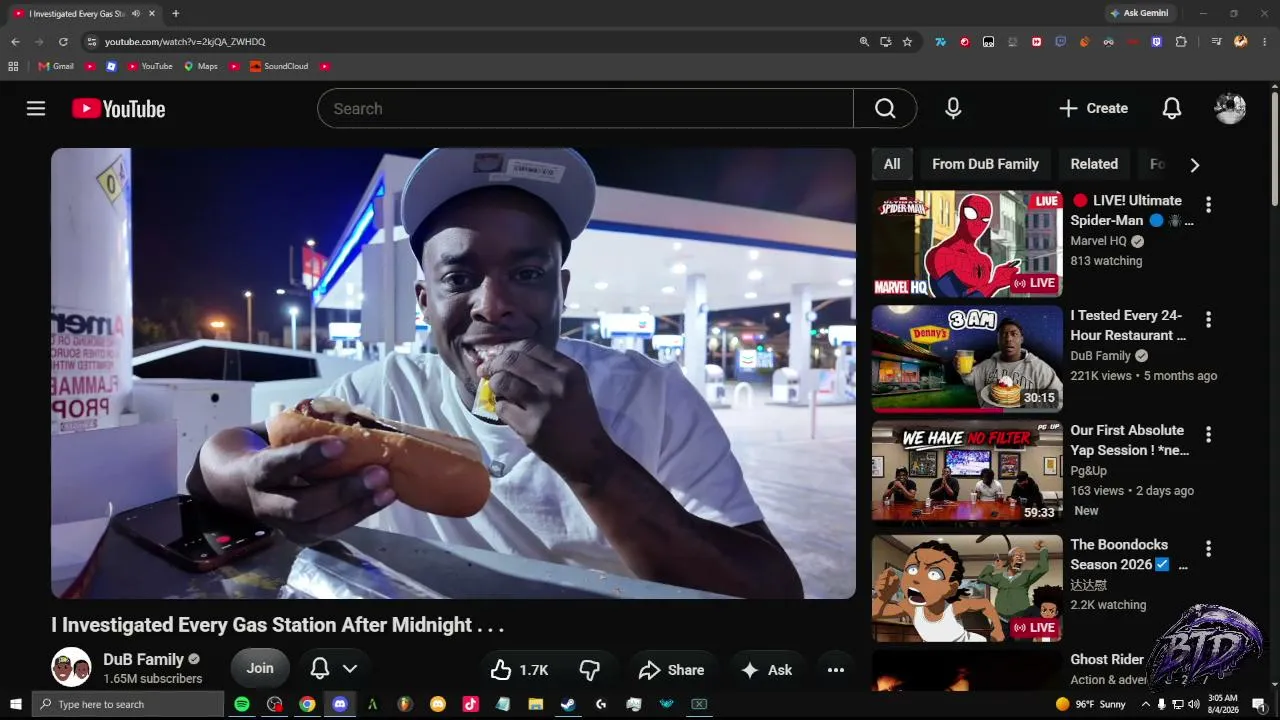Click the page vertical scrollbar
This screenshot has width=1280, height=720.
pos(1275,150)
